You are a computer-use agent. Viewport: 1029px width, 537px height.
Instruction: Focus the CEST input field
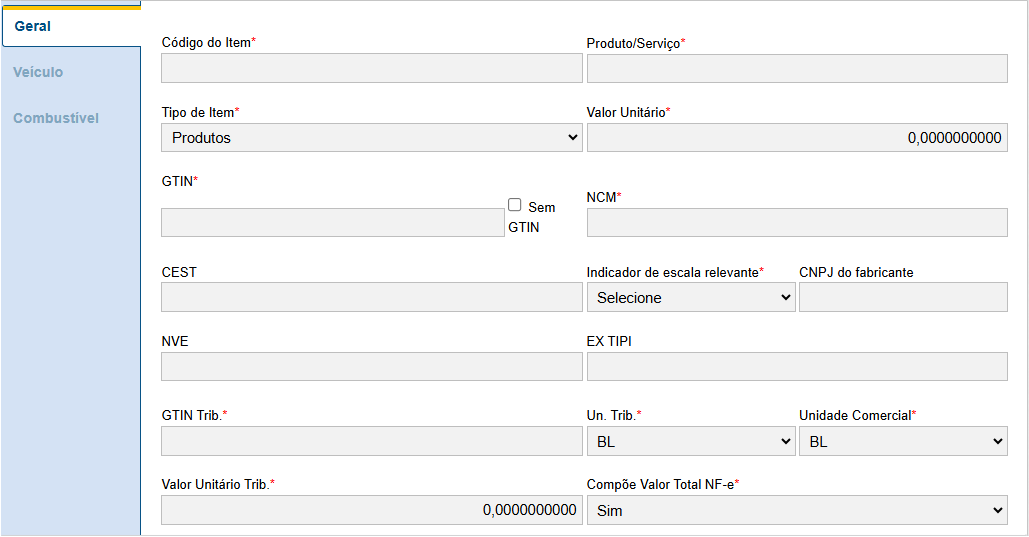(371, 297)
